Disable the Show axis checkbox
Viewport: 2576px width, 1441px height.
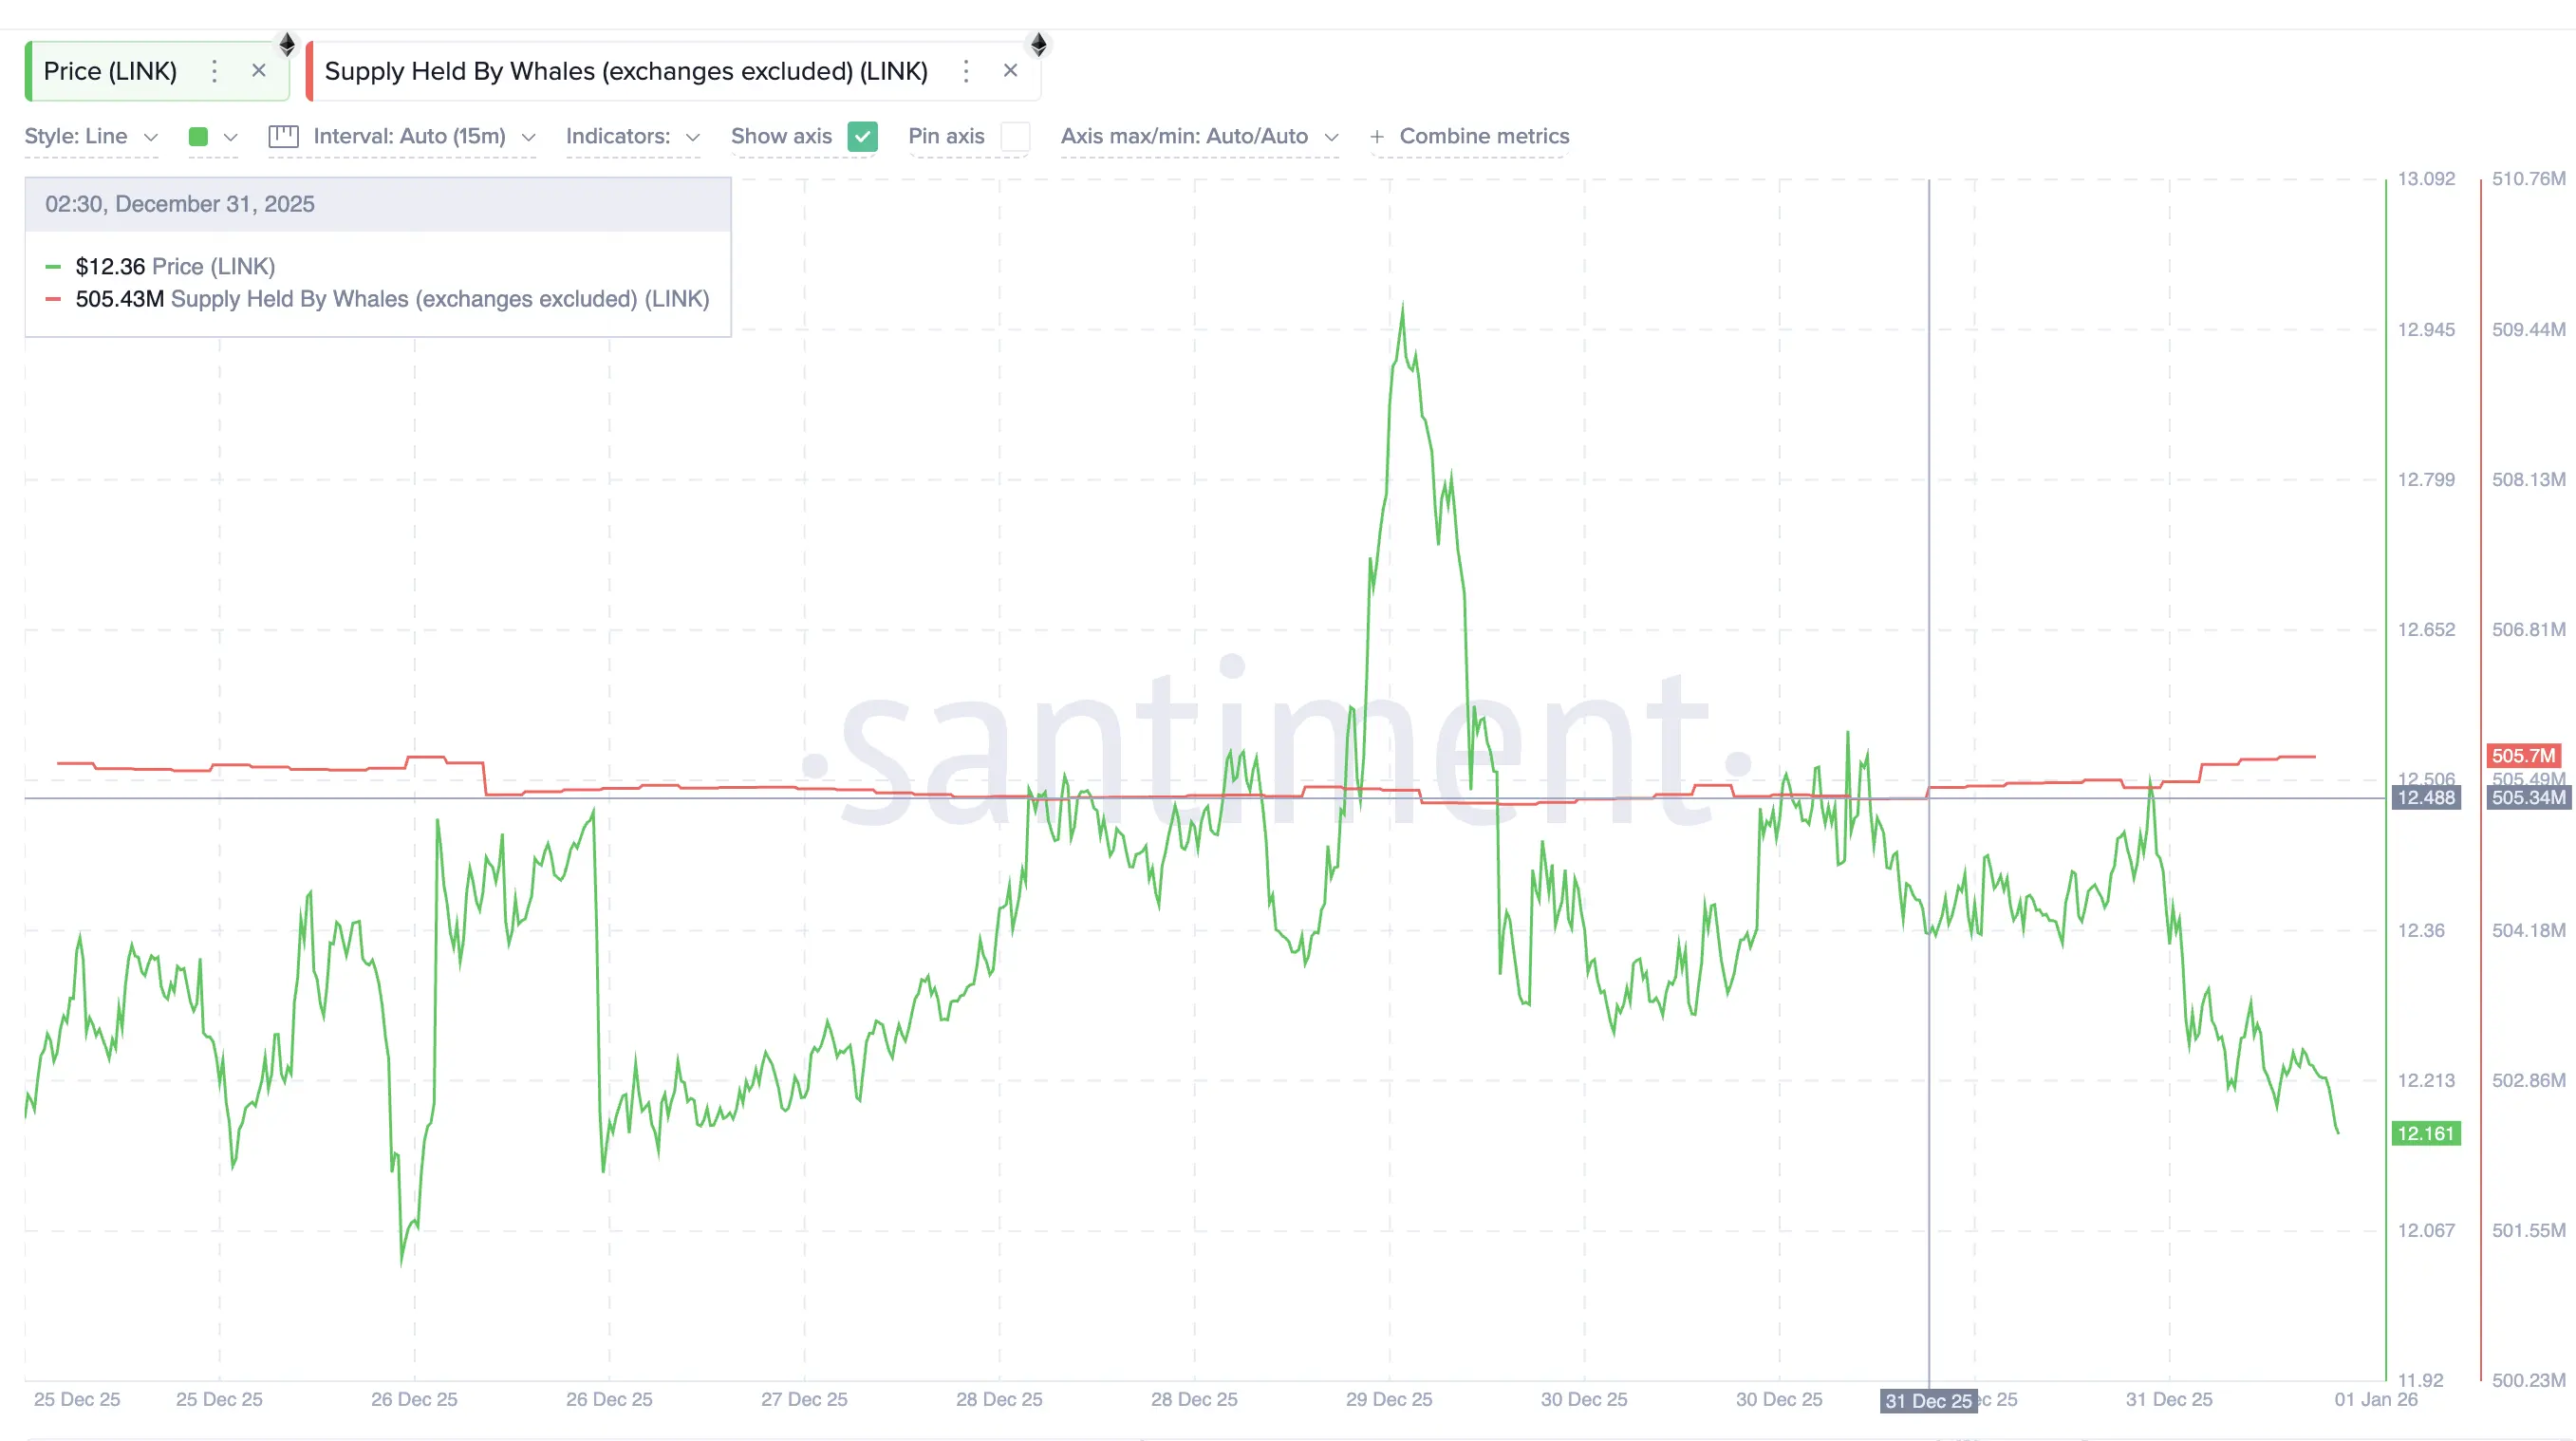coord(862,137)
